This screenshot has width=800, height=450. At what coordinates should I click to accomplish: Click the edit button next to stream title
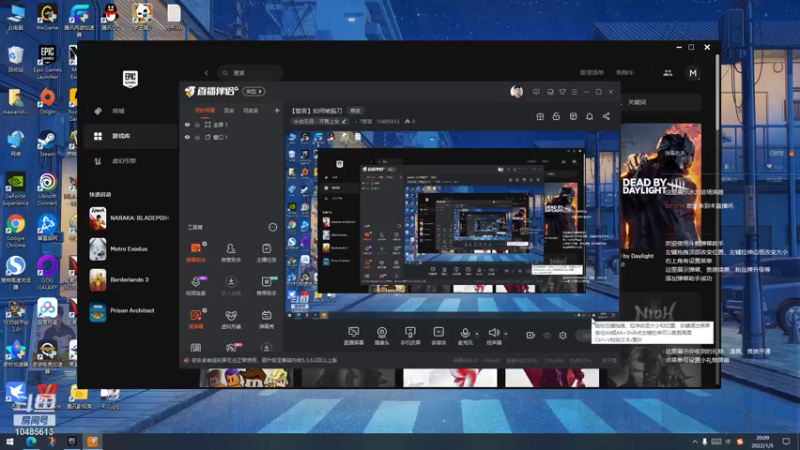[x=355, y=111]
